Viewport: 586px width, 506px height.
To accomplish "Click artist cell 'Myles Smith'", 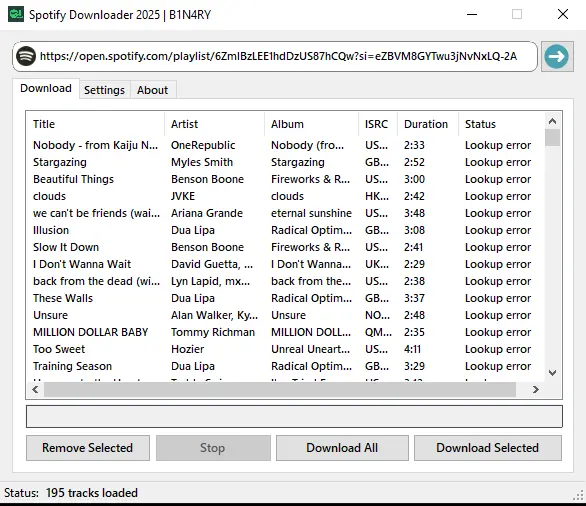I will point(202,162).
